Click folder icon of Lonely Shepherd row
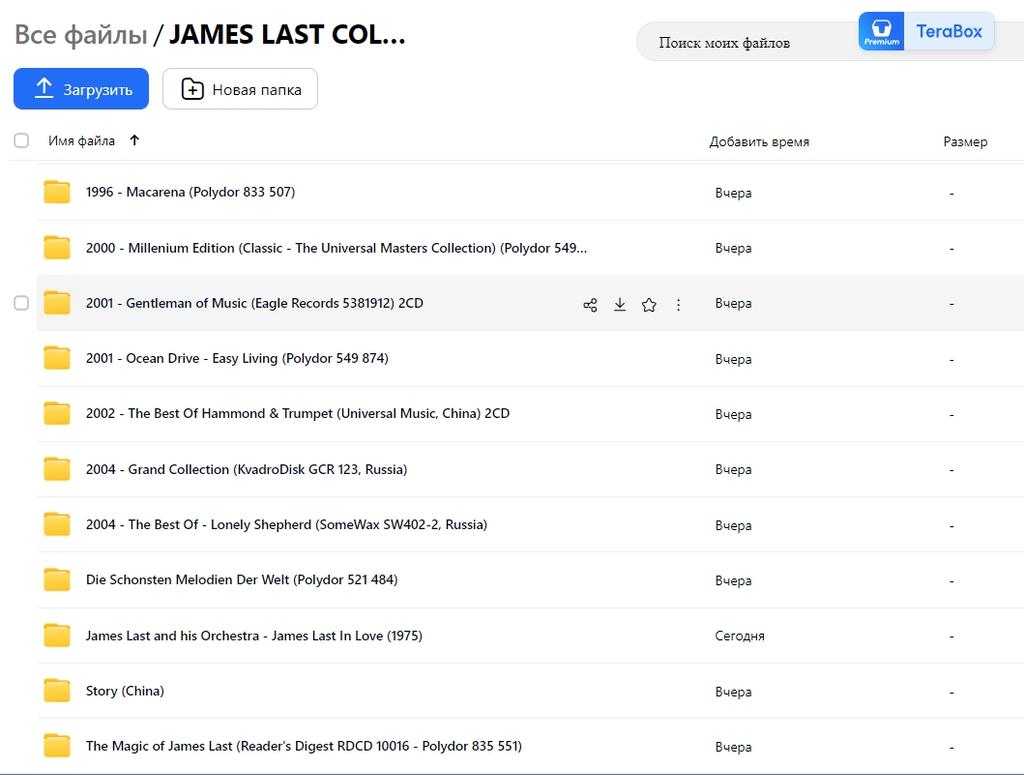The image size is (1024, 775). tap(57, 524)
